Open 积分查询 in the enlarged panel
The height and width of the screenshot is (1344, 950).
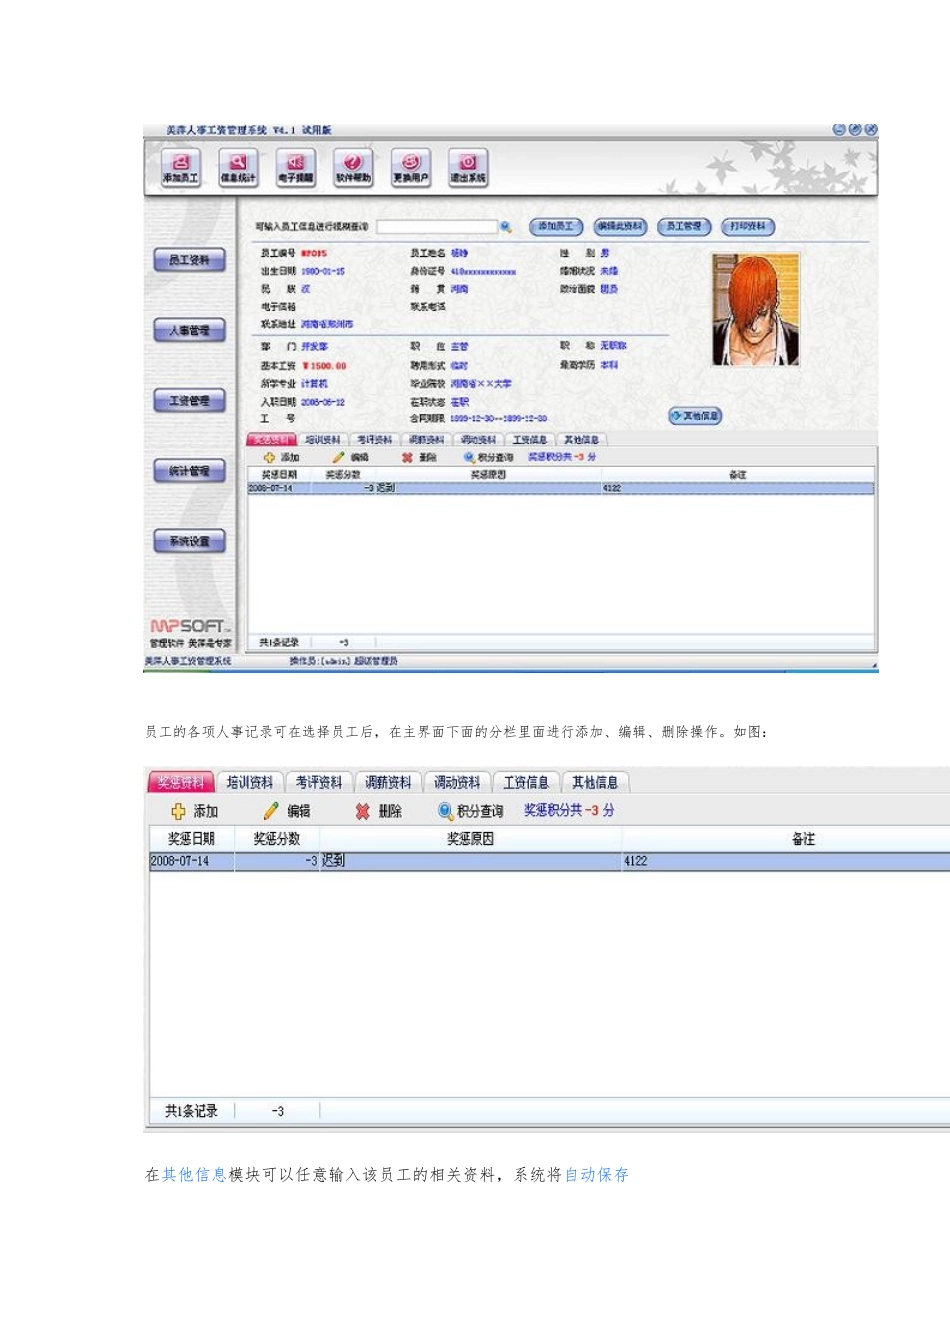[x=470, y=811]
